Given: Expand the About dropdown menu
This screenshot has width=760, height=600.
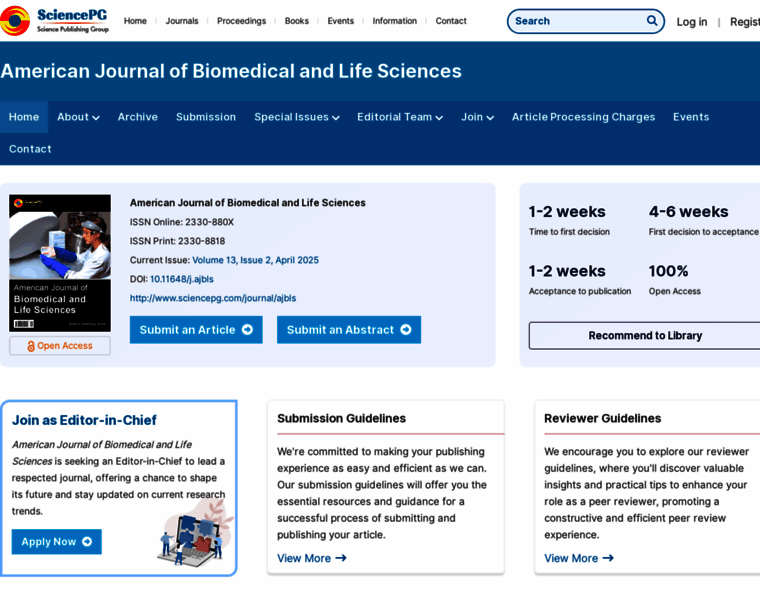Looking at the screenshot, I should 78,117.
